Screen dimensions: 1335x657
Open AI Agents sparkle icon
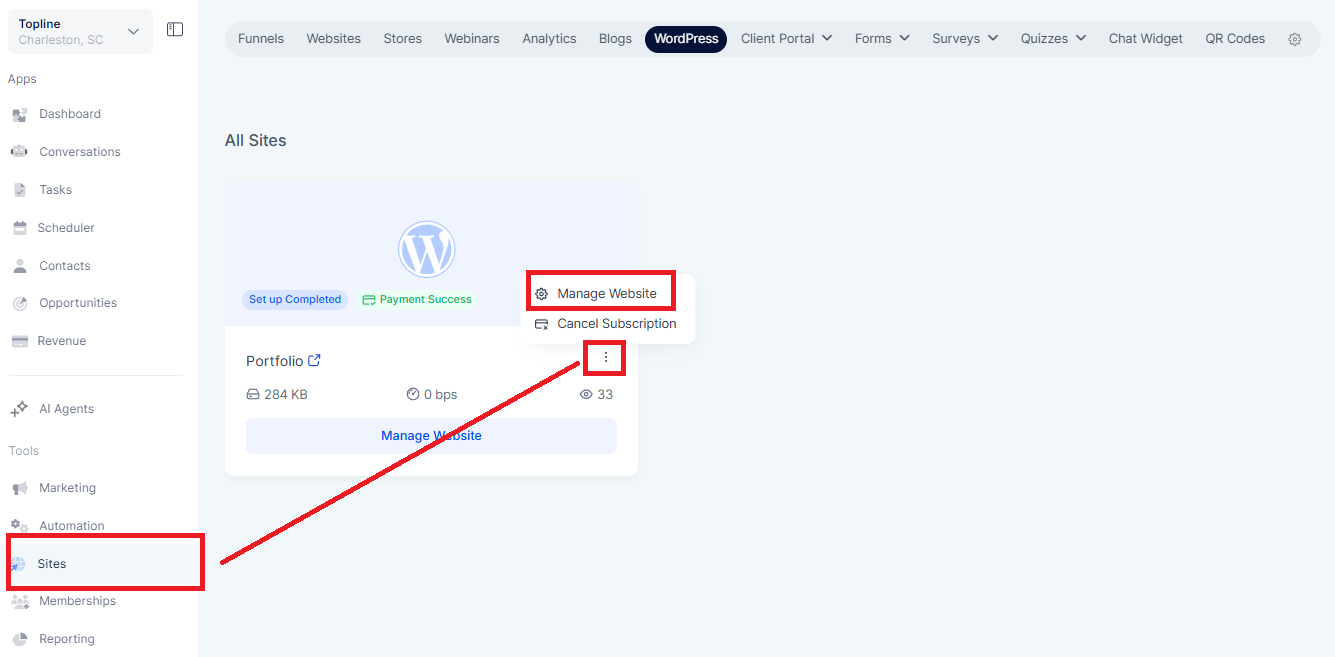tap(19, 409)
